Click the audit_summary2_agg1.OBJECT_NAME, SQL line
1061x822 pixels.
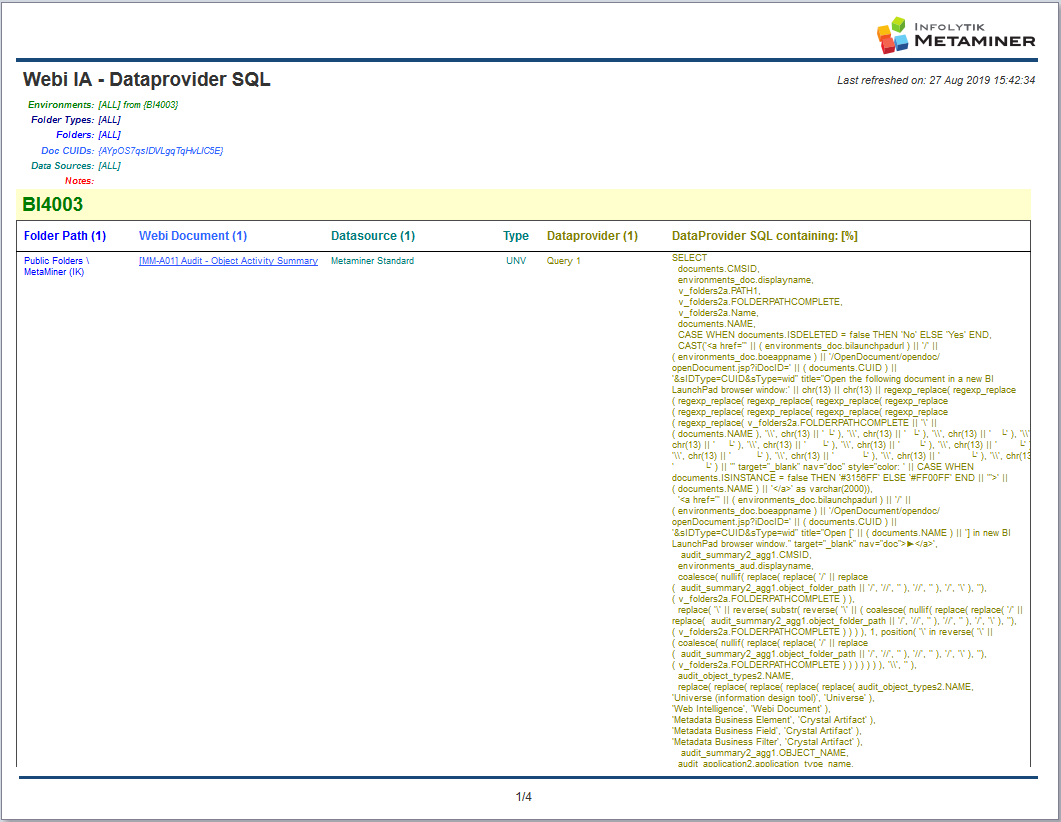(765, 753)
